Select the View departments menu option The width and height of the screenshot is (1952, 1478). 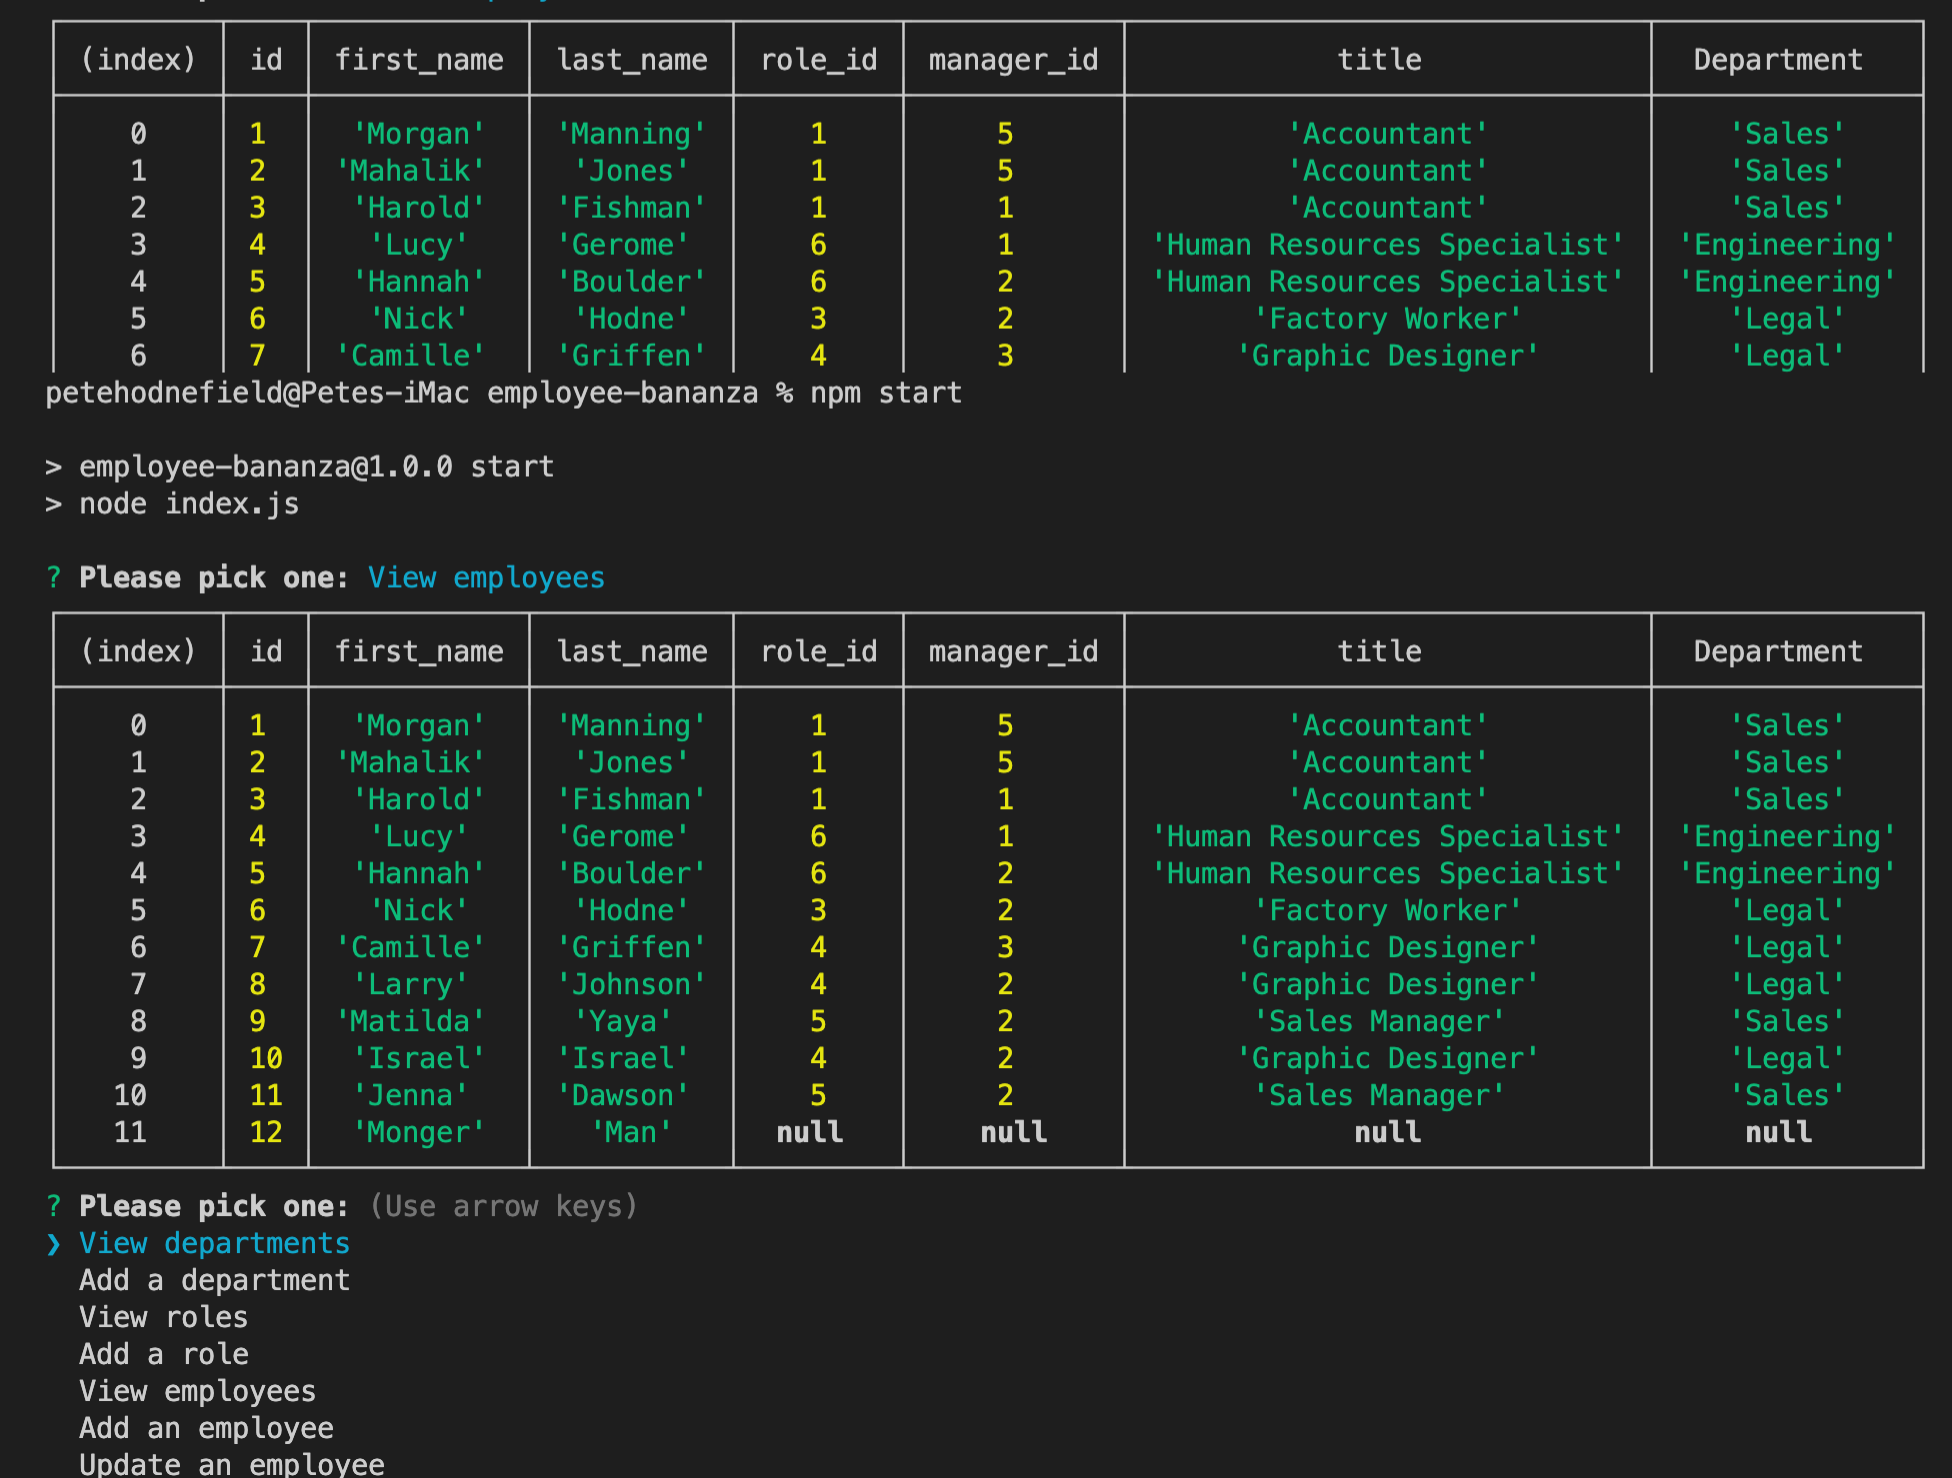214,1243
